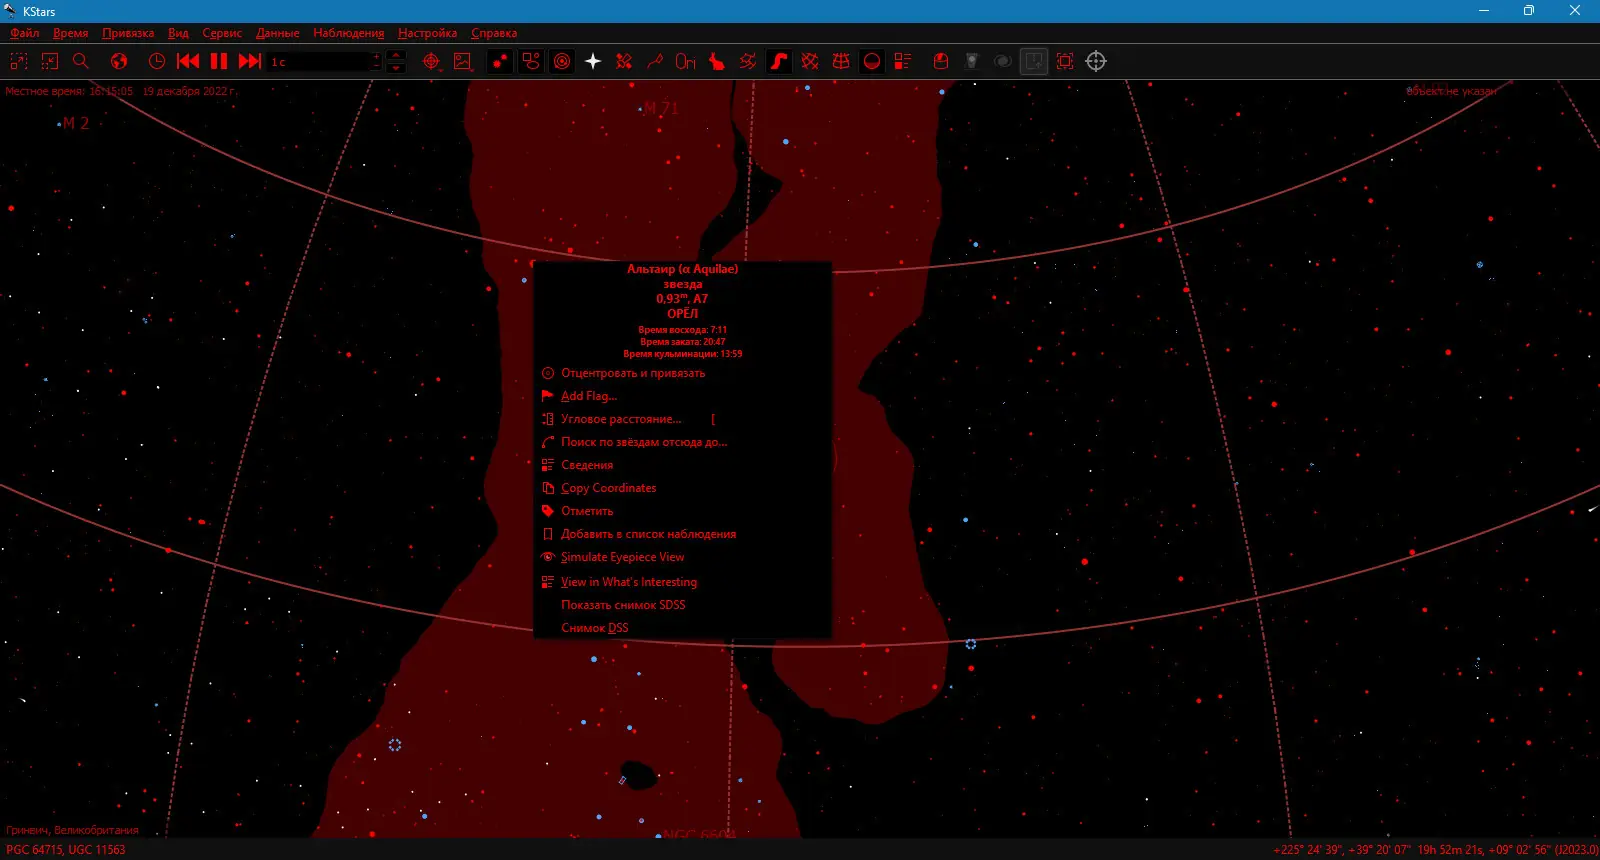Toggle satellites display
Image resolution: width=1600 pixels, height=860 pixels.
point(624,61)
